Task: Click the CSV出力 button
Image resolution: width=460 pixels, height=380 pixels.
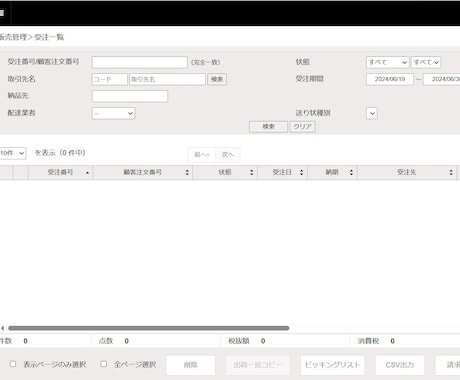Action: point(400,365)
